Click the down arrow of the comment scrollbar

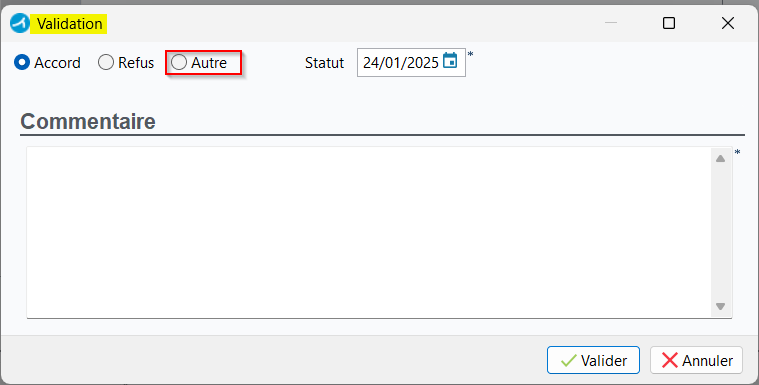coord(720,306)
